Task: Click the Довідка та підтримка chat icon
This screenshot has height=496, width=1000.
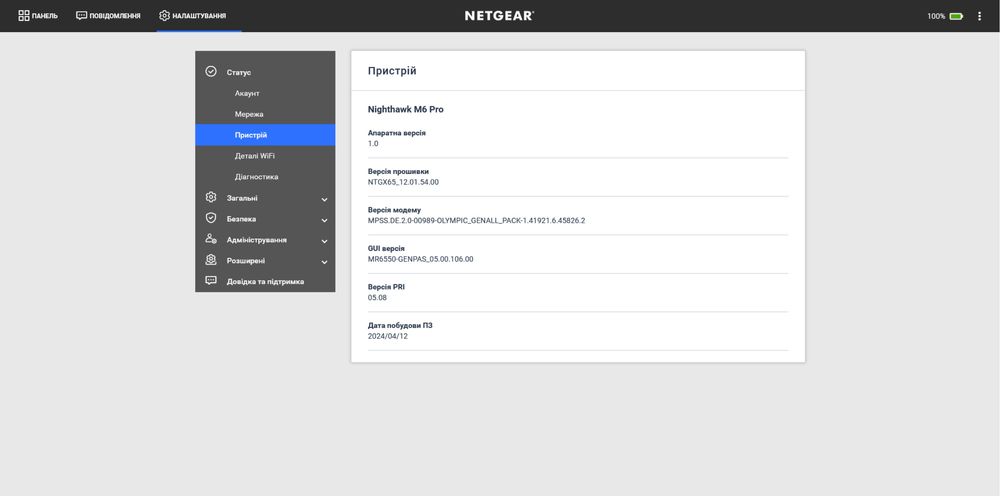Action: (211, 281)
